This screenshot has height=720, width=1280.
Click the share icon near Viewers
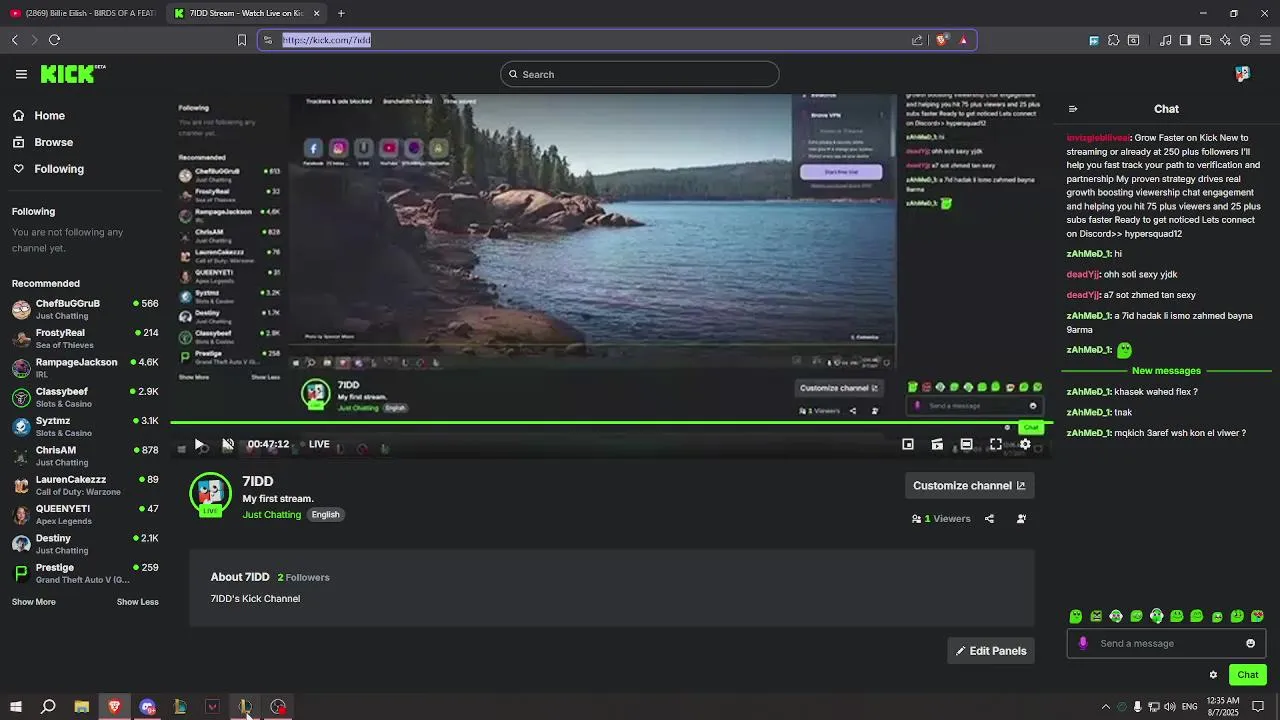click(989, 519)
